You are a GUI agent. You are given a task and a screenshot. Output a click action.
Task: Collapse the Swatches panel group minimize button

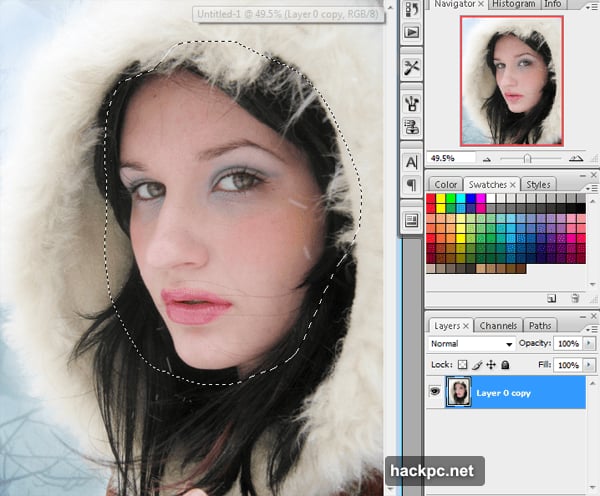583,175
